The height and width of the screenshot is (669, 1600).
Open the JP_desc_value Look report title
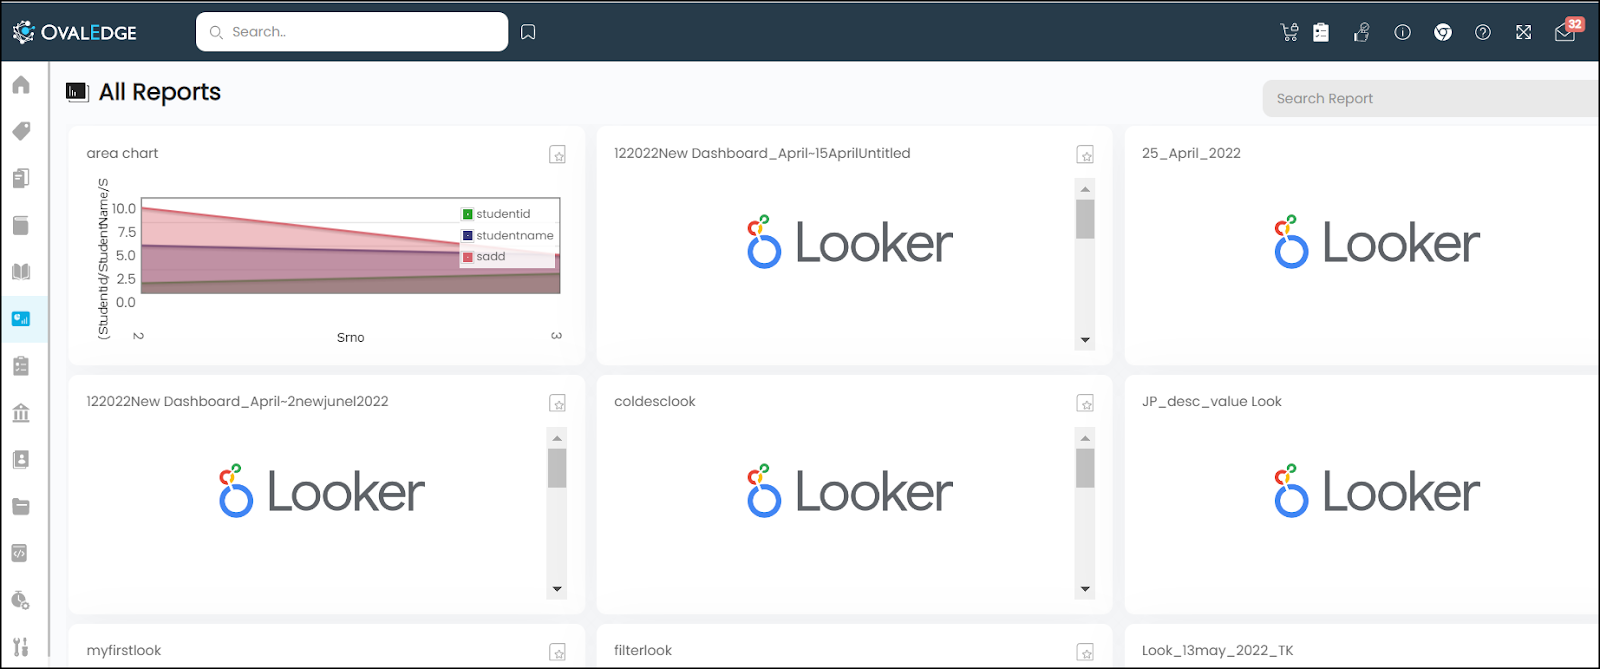pos(1211,401)
